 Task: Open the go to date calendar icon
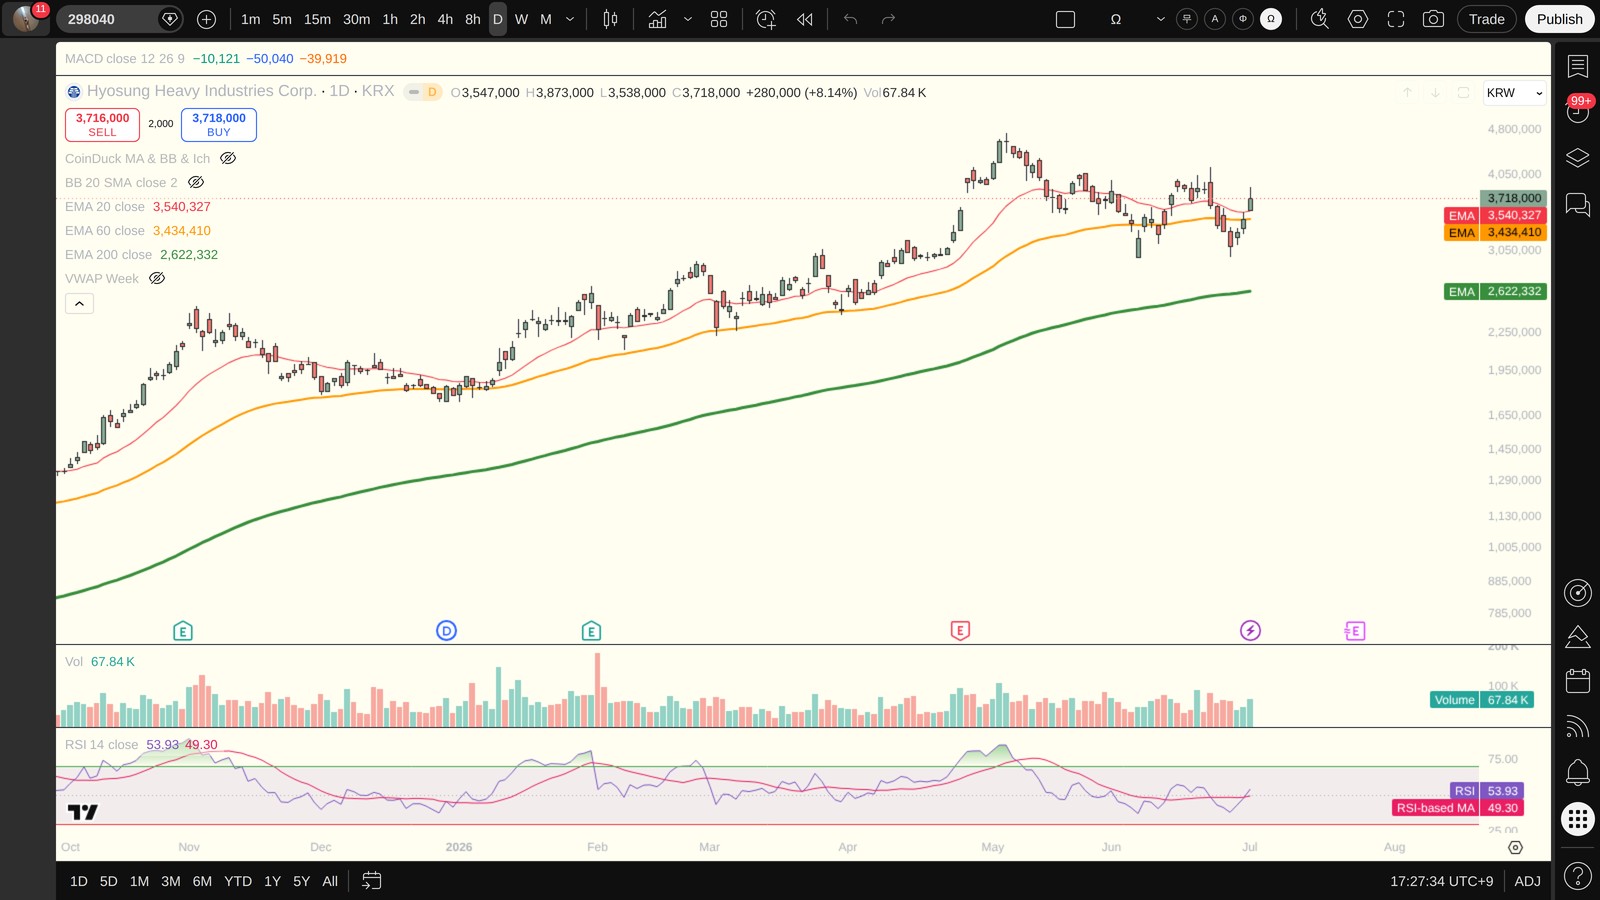tap(371, 881)
